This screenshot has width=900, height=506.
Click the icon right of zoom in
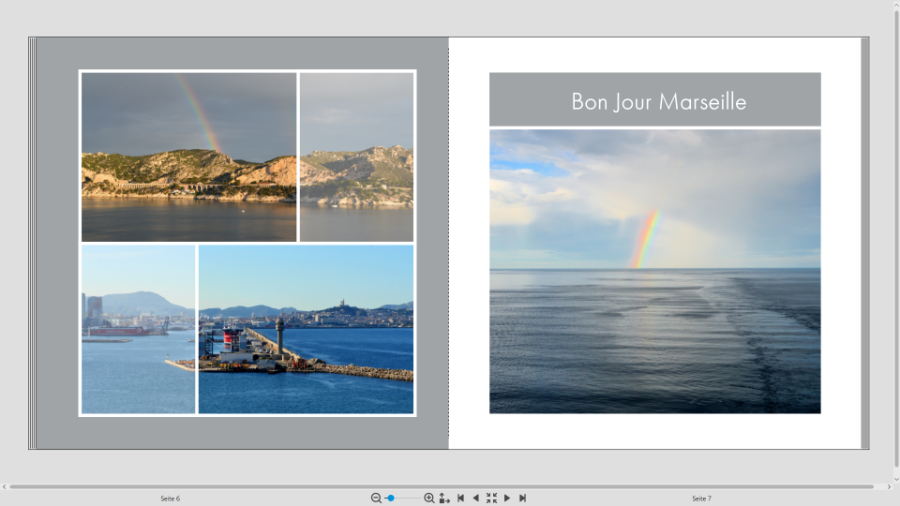(444, 498)
